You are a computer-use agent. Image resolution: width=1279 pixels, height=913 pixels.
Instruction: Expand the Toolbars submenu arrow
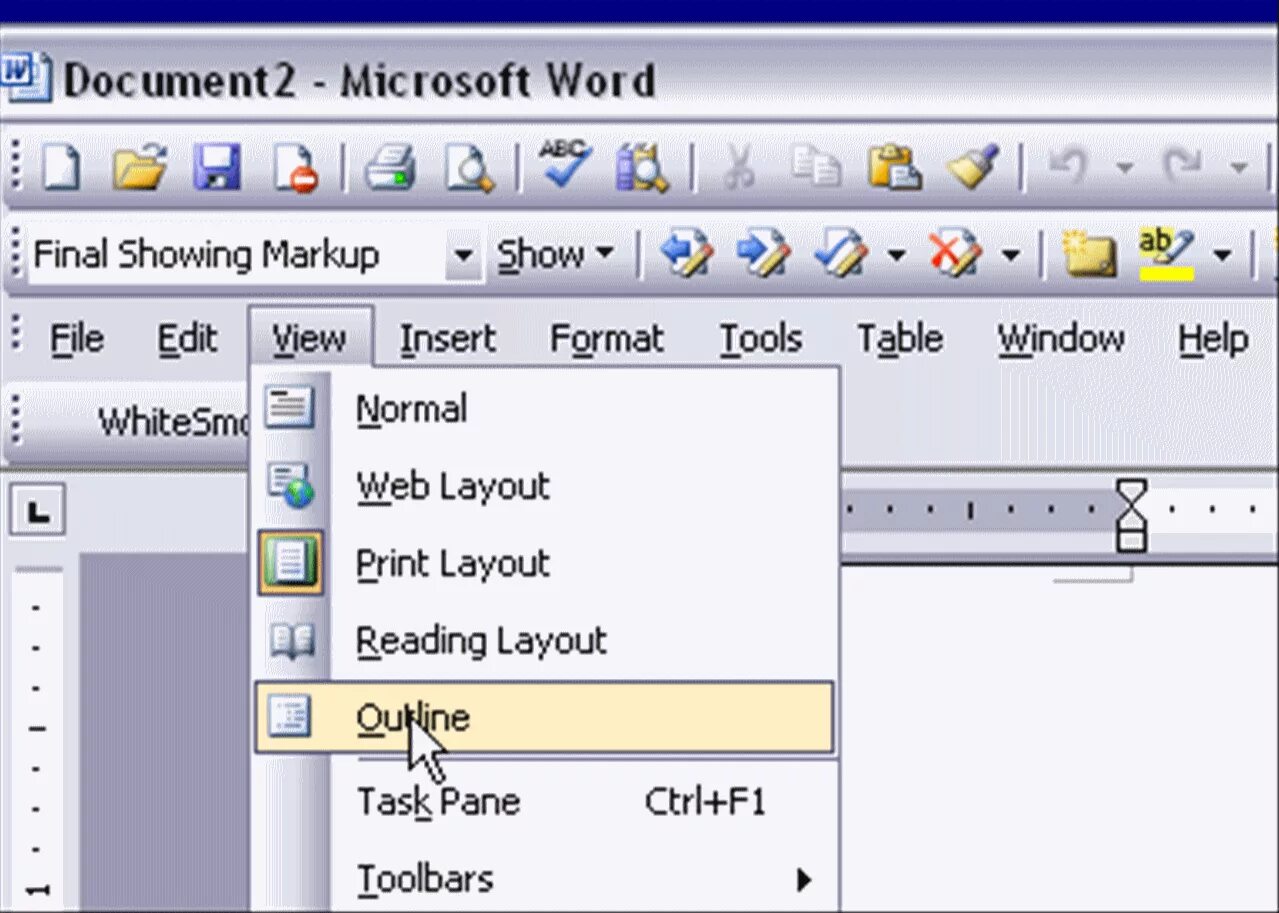pos(803,880)
